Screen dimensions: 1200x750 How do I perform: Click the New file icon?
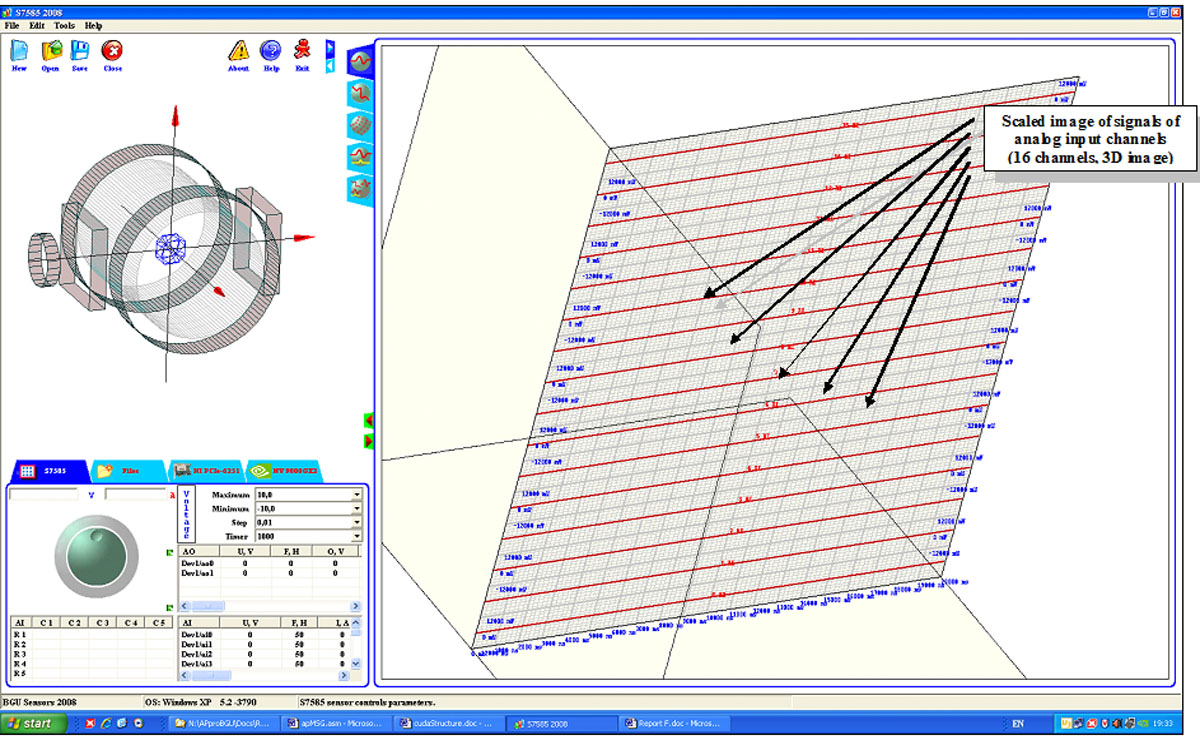click(19, 51)
